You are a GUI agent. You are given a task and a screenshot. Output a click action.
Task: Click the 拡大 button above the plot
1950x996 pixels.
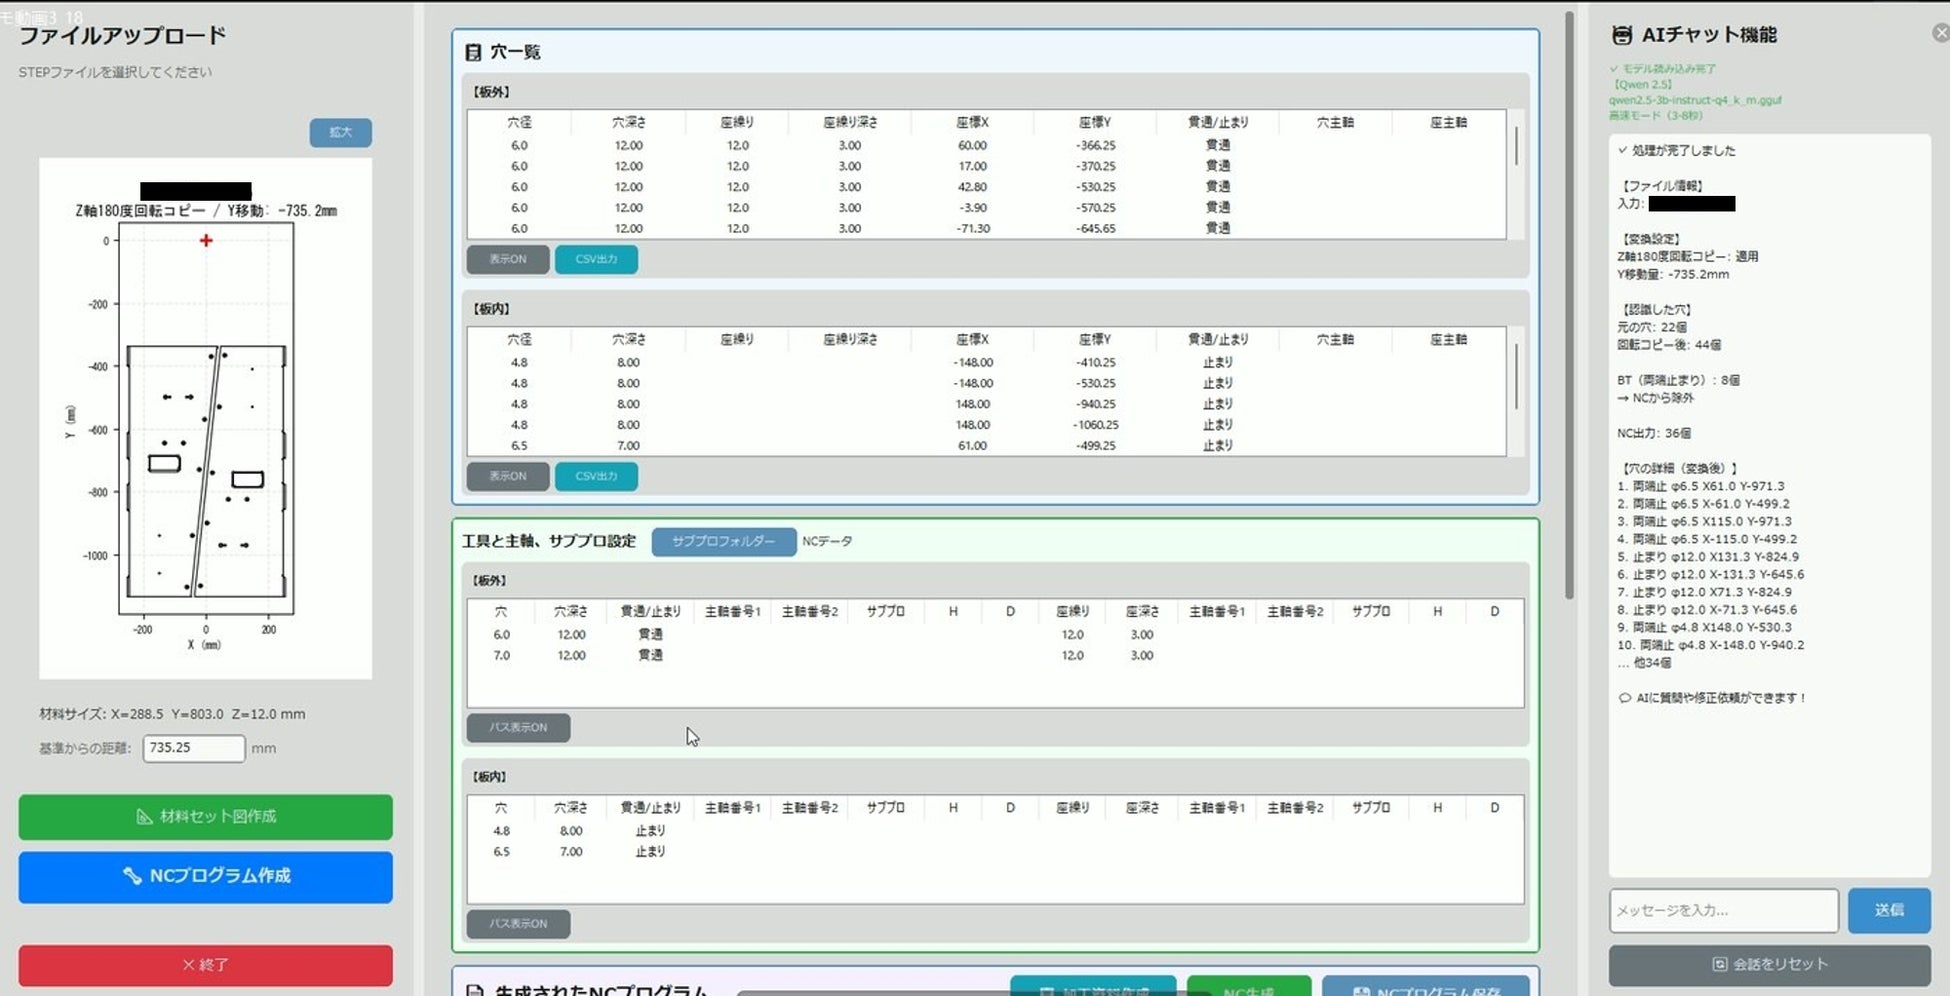coord(340,133)
